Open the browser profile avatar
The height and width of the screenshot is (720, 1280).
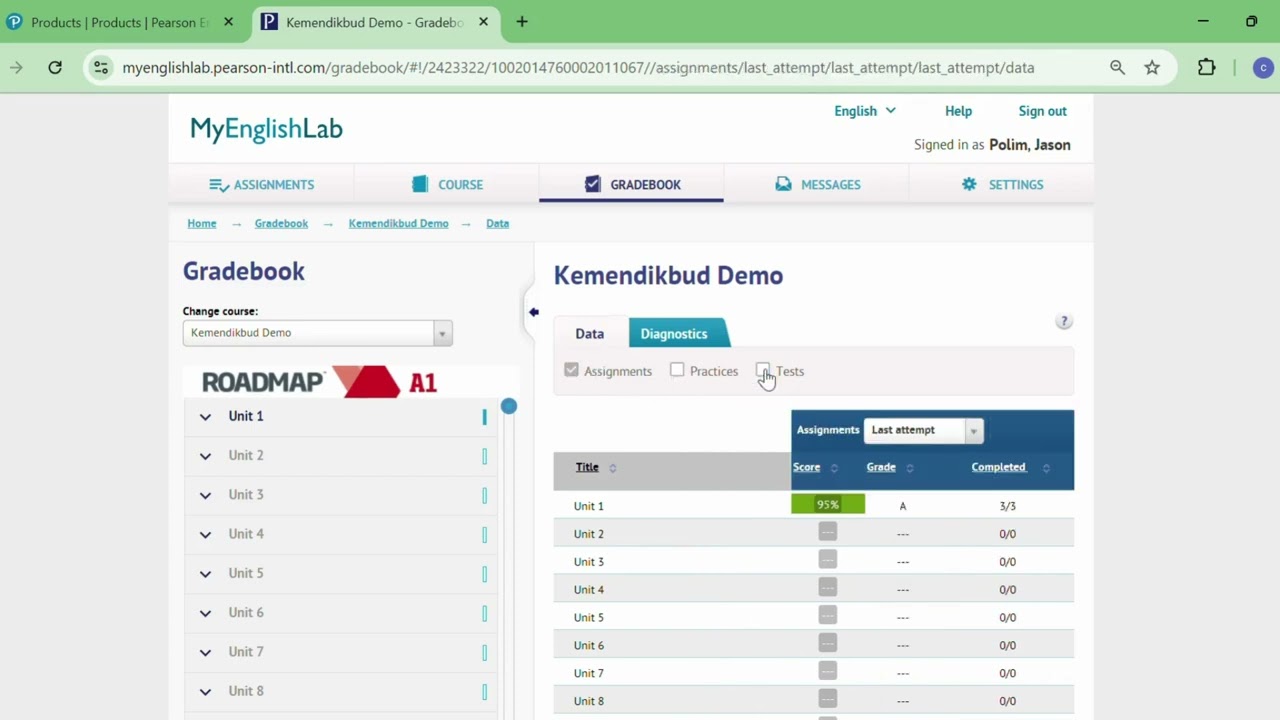point(1263,67)
